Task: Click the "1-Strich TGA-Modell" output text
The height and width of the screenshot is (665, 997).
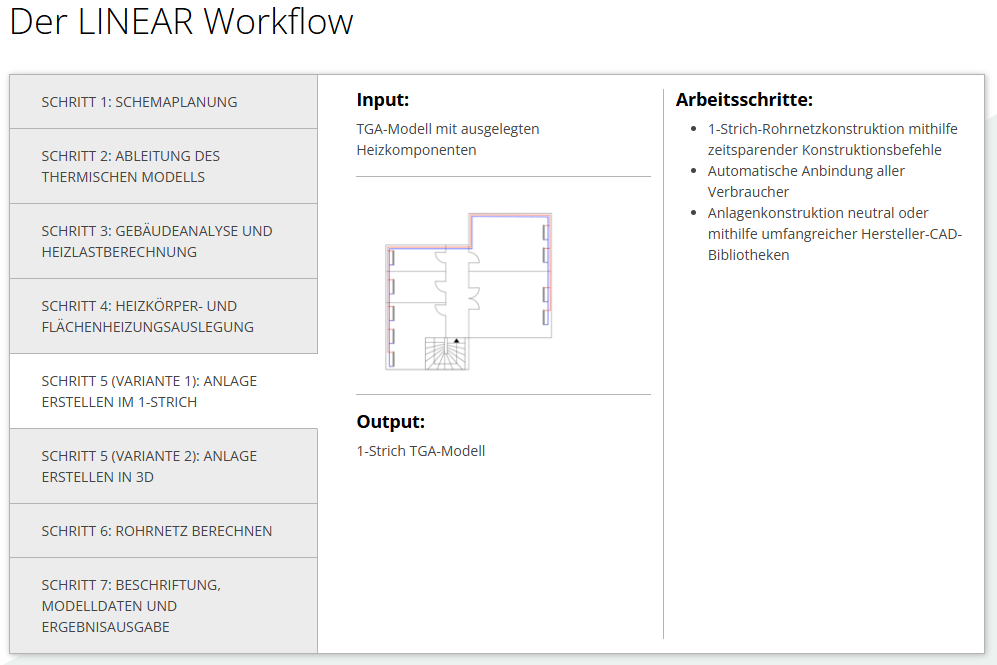Action: coord(420,451)
